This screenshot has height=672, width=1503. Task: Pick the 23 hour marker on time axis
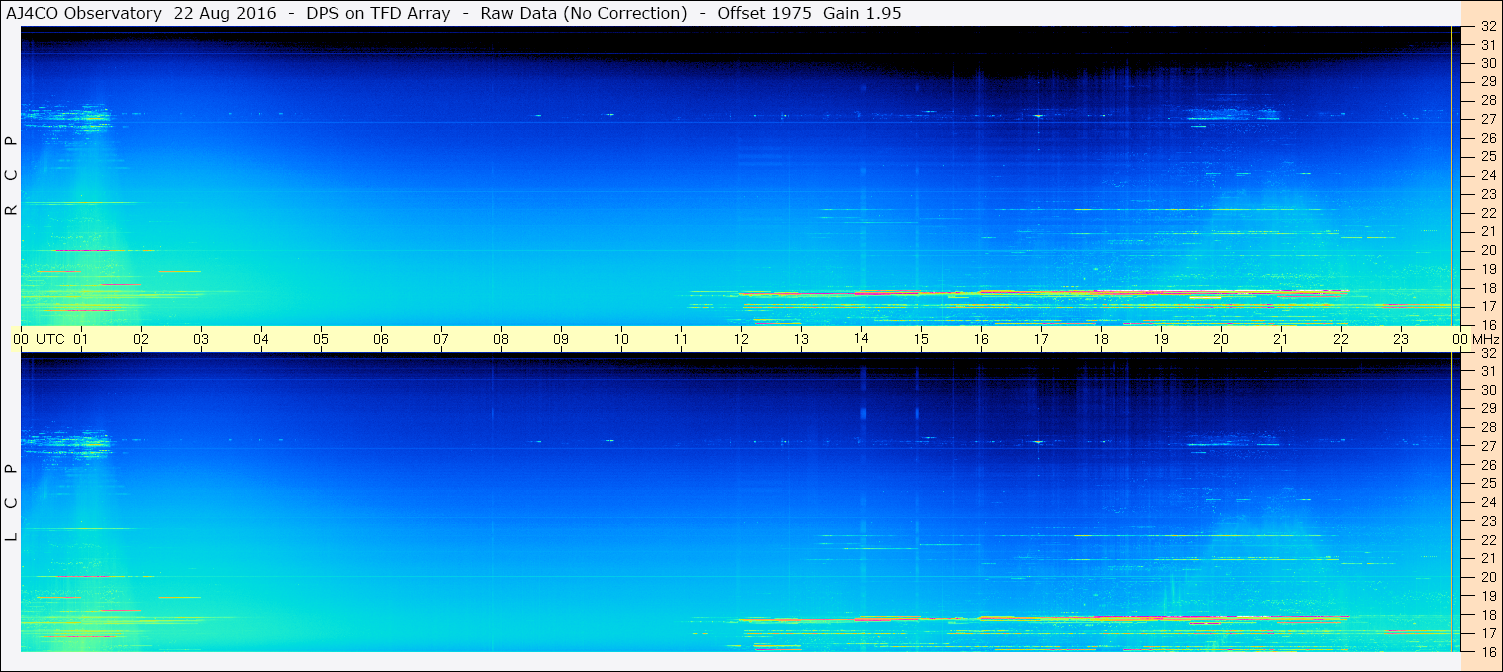[x=1400, y=339]
